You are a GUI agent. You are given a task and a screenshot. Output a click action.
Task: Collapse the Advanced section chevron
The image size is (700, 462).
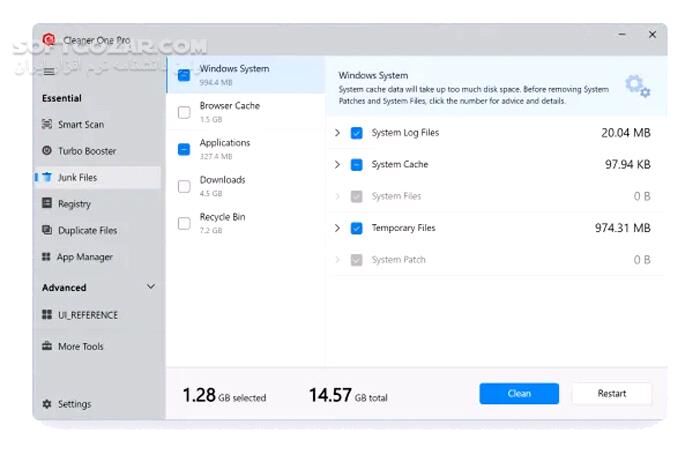(x=151, y=287)
